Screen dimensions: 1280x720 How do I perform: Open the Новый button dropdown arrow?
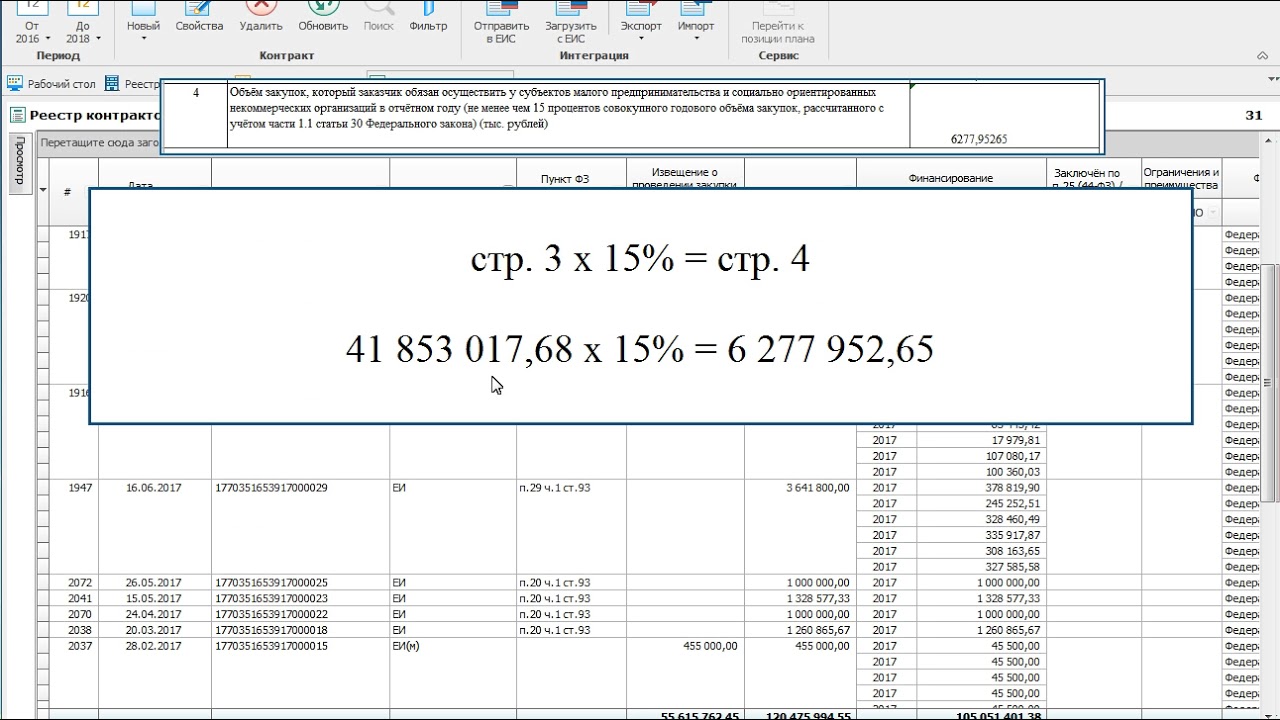144,39
